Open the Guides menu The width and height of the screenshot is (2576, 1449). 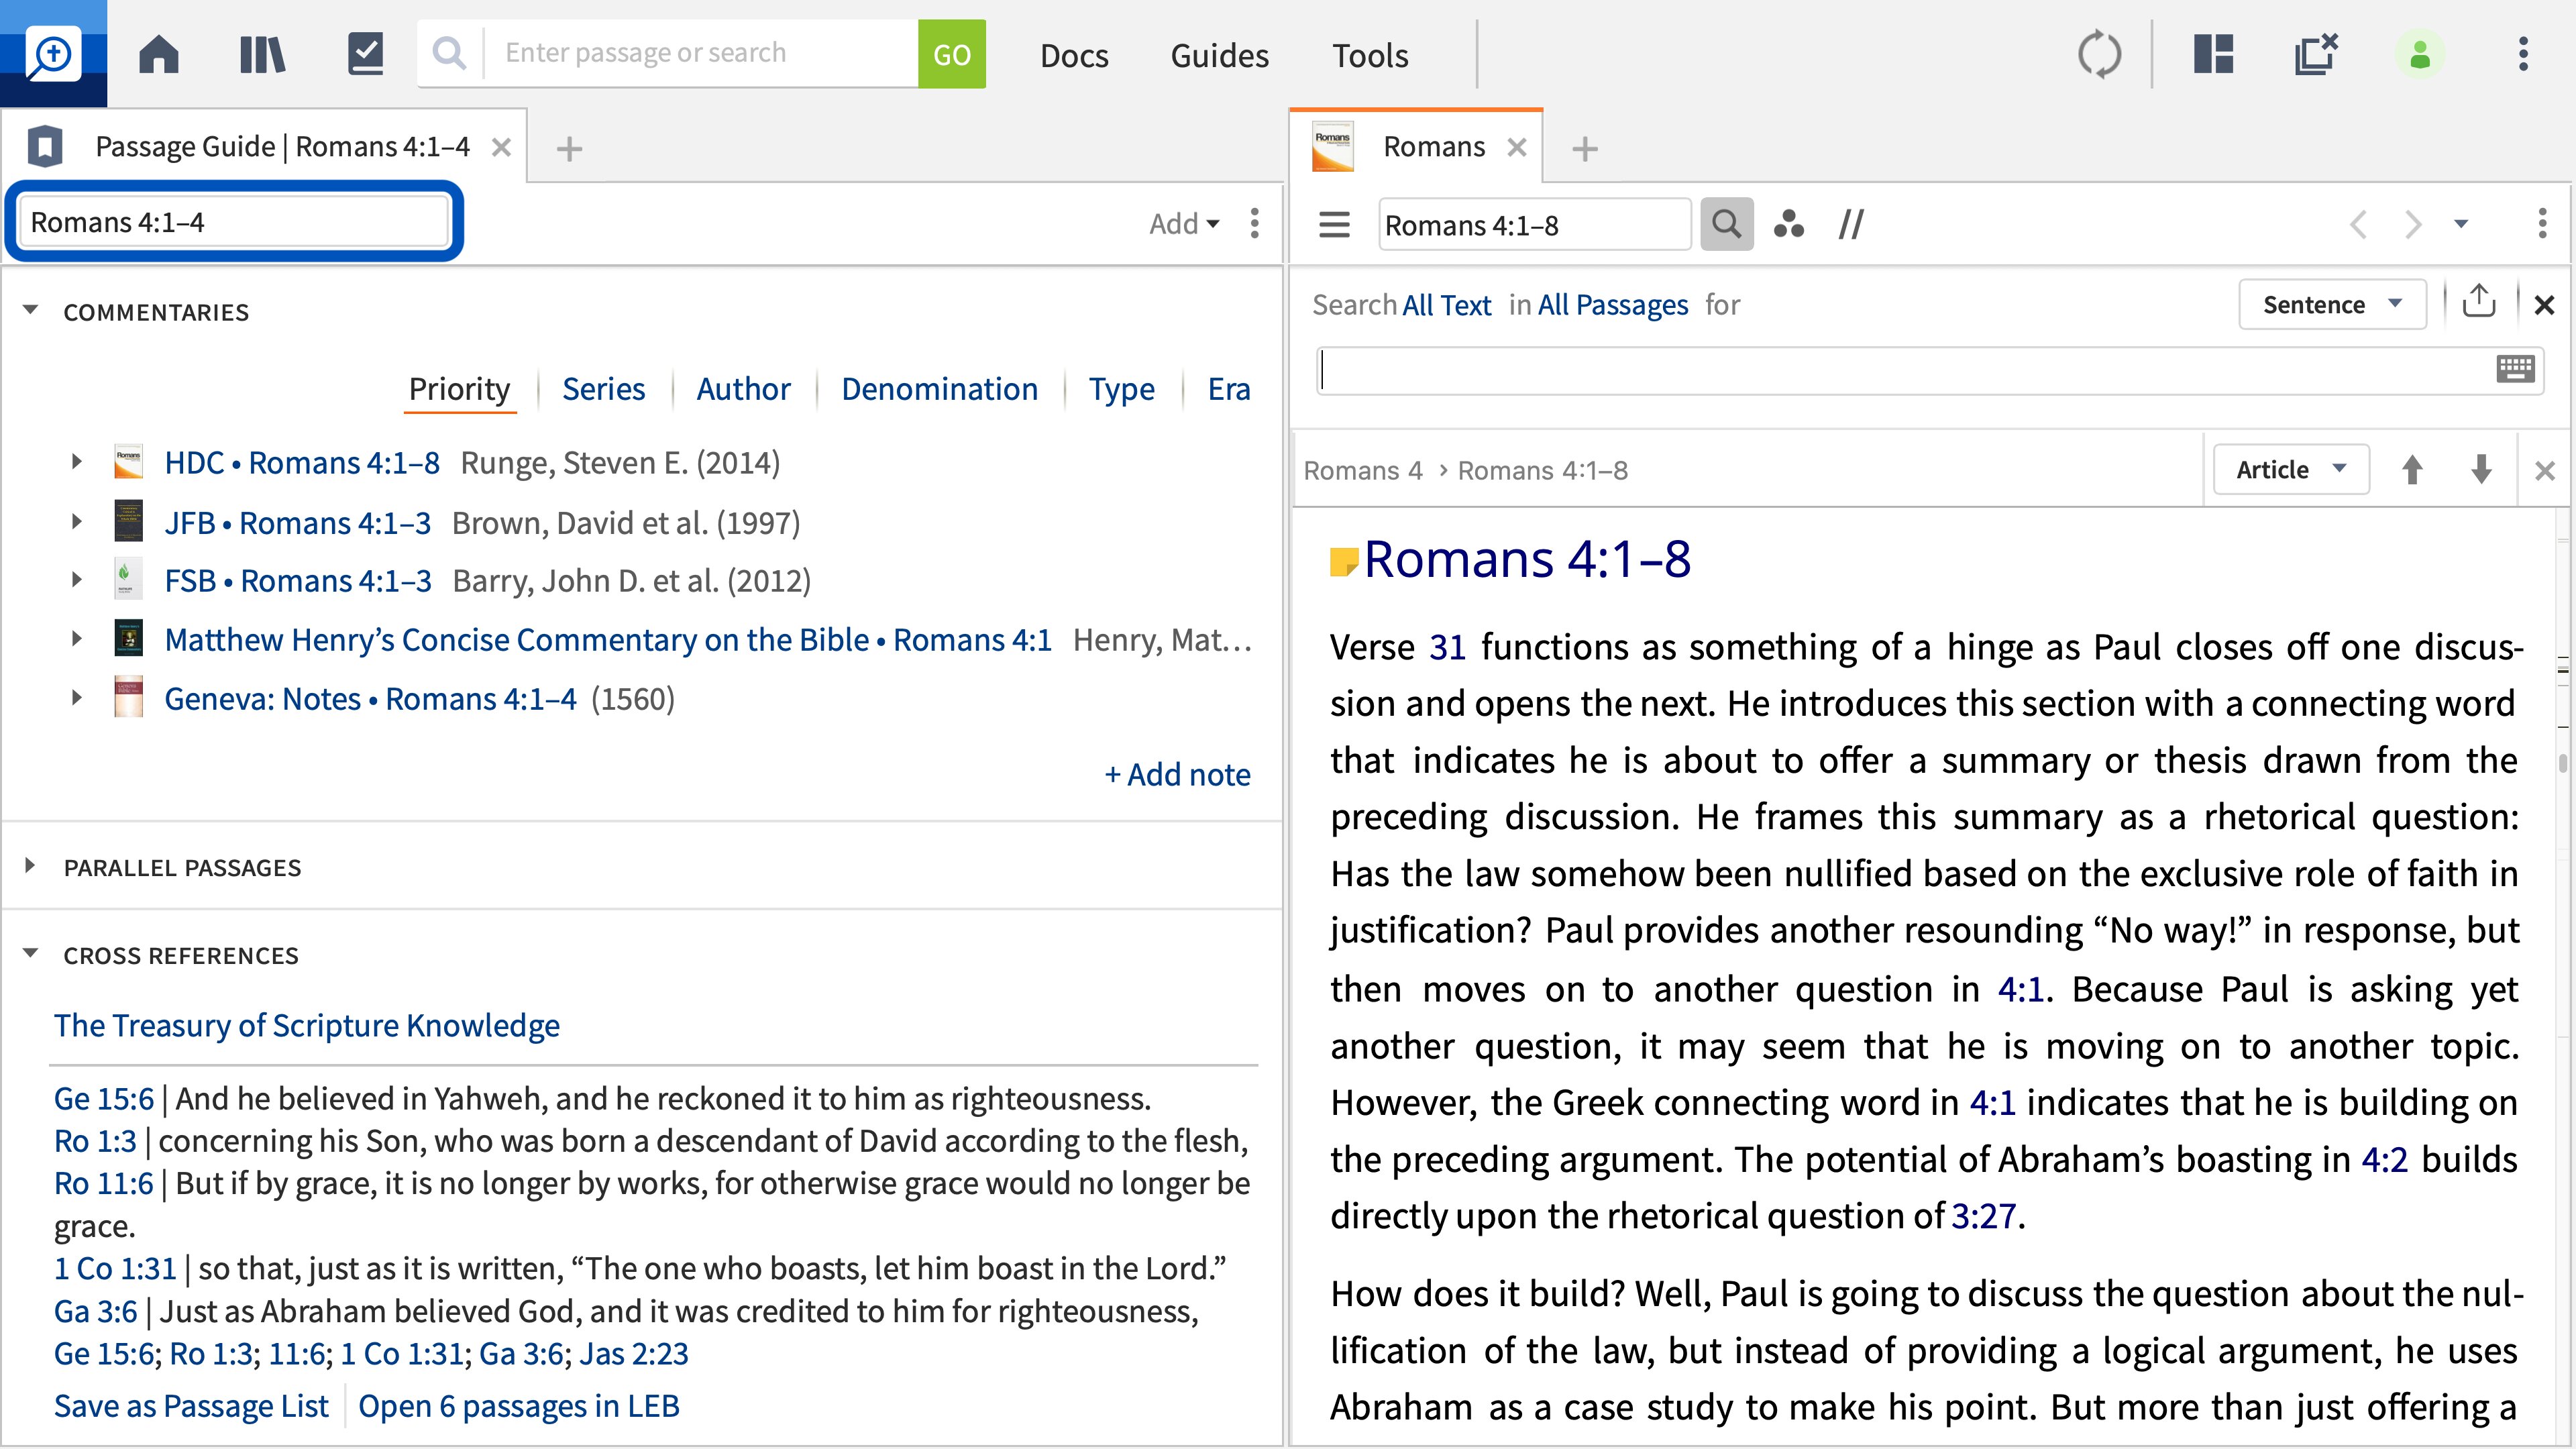tap(1219, 55)
